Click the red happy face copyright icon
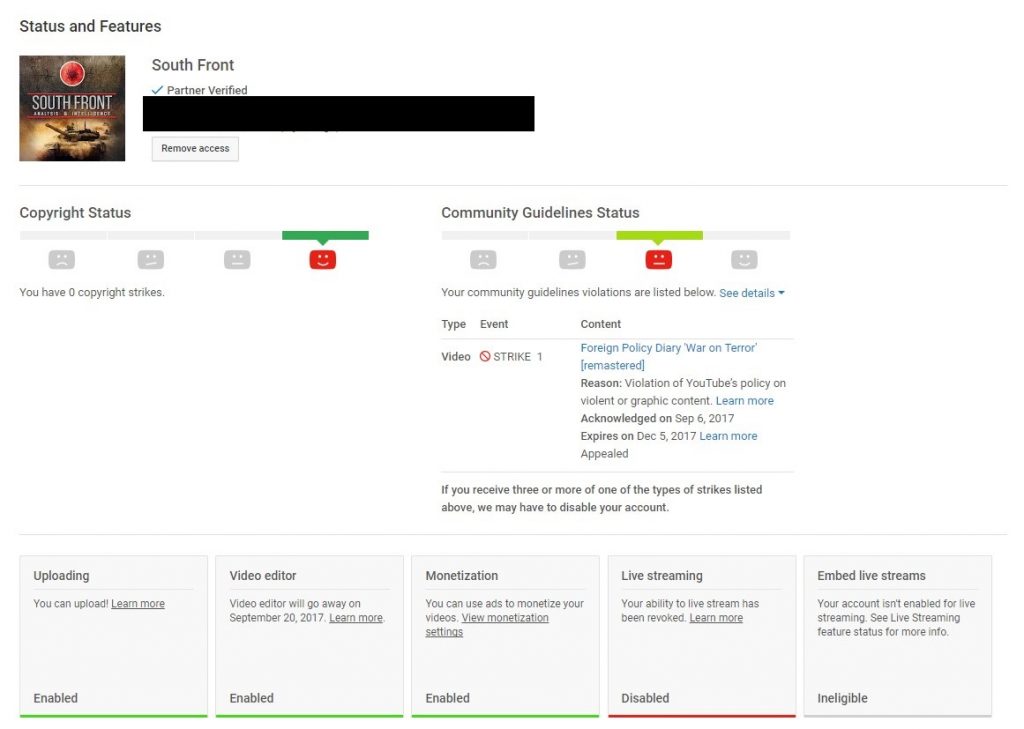This screenshot has height=729, width=1024. (x=323, y=259)
